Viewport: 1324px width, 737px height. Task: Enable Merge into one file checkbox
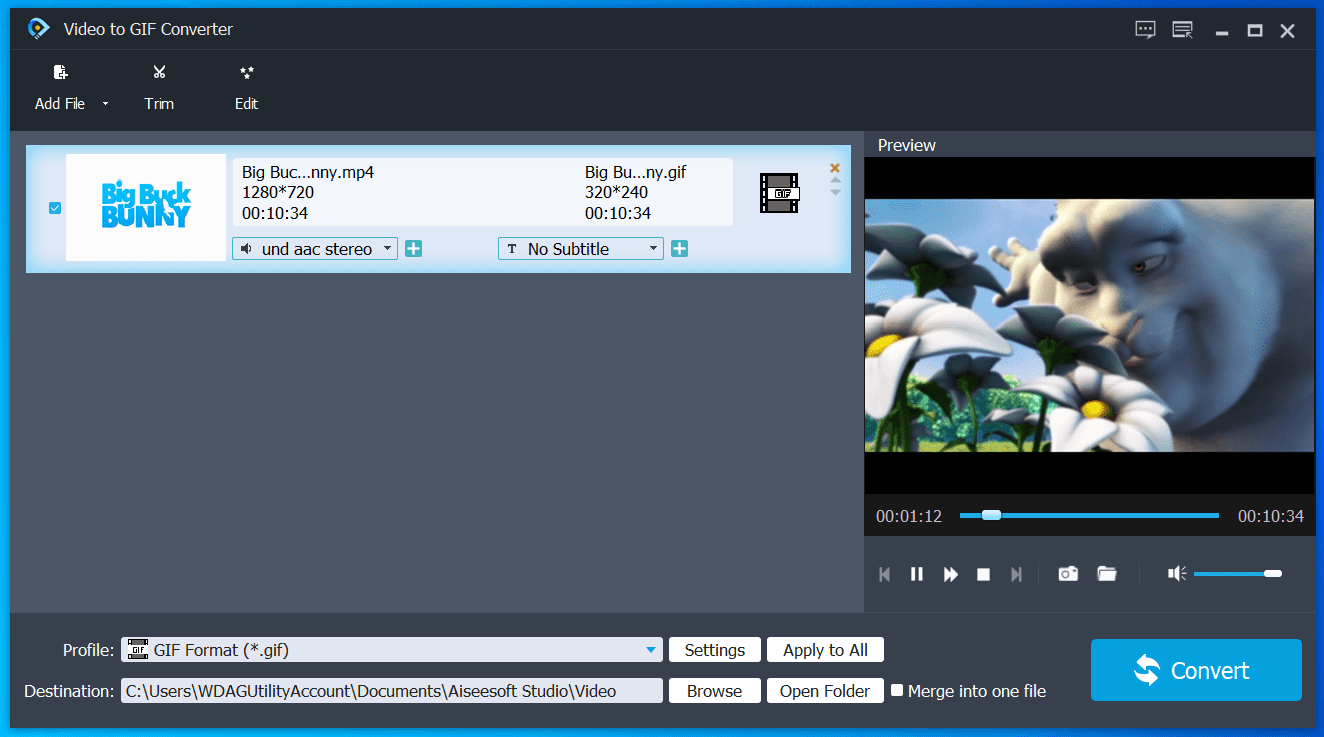click(x=897, y=690)
